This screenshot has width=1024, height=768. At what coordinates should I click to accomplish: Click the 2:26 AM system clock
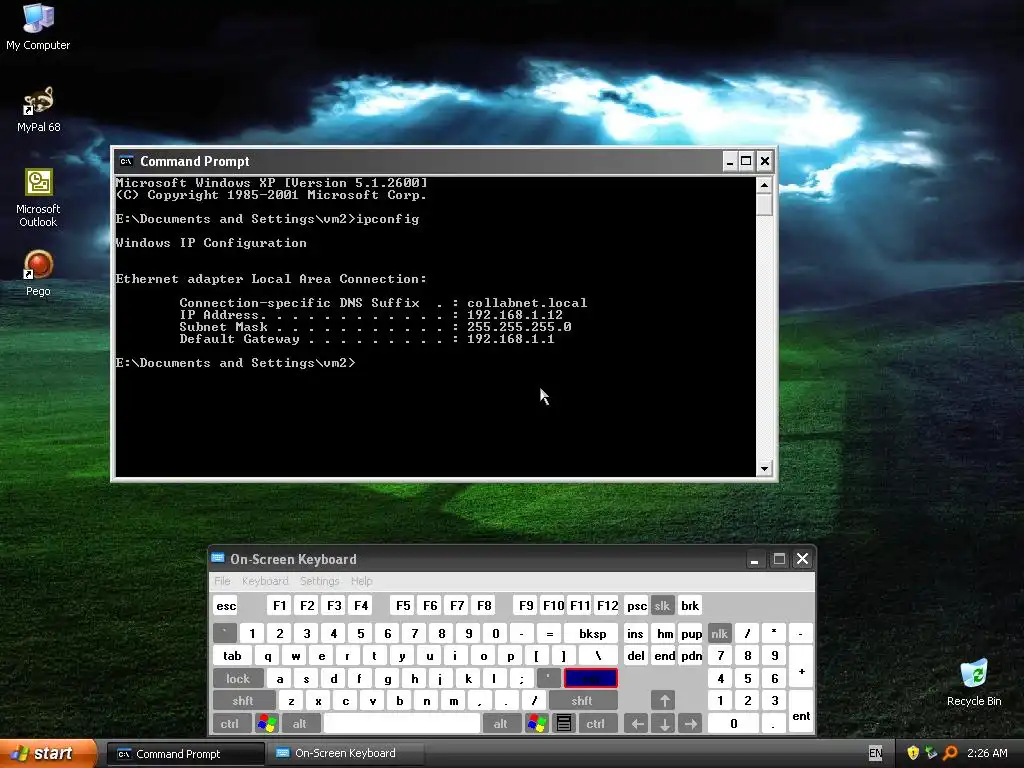click(987, 753)
